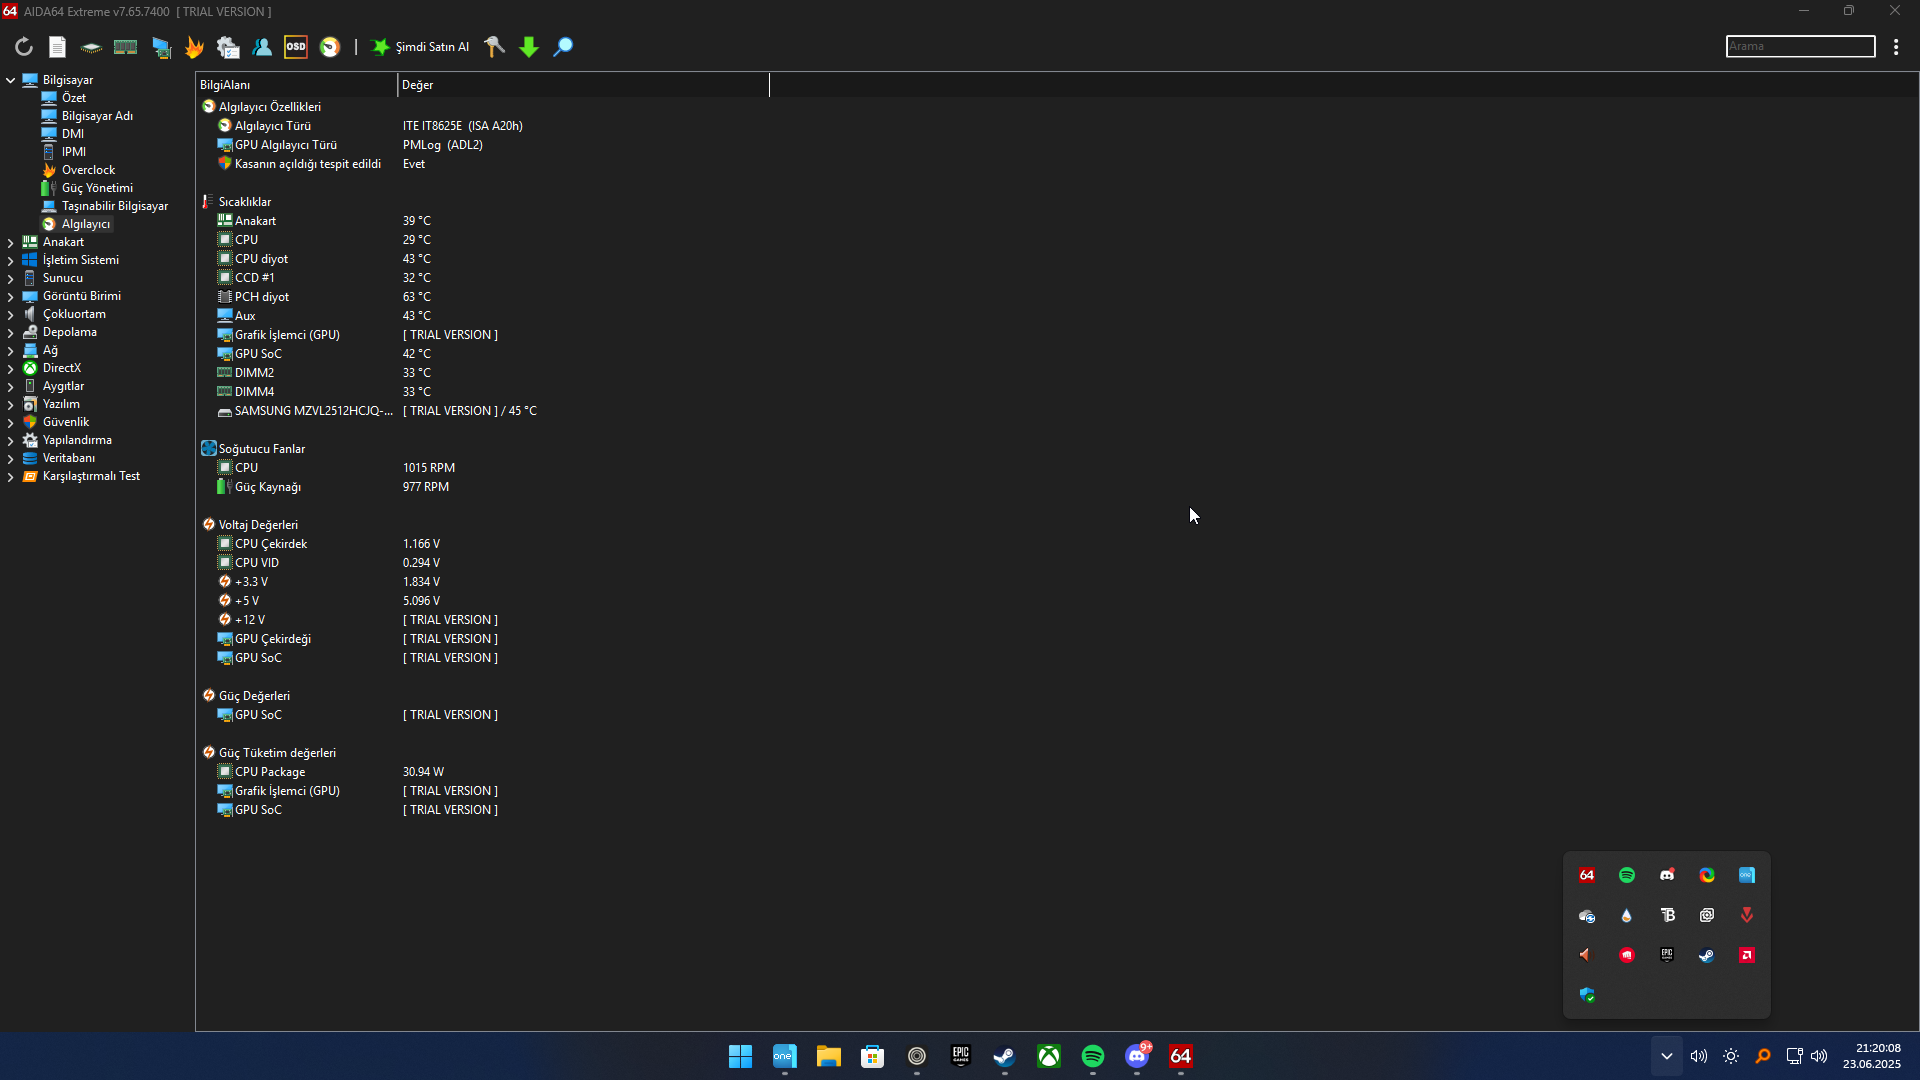Start the flame stability test icon

194,47
